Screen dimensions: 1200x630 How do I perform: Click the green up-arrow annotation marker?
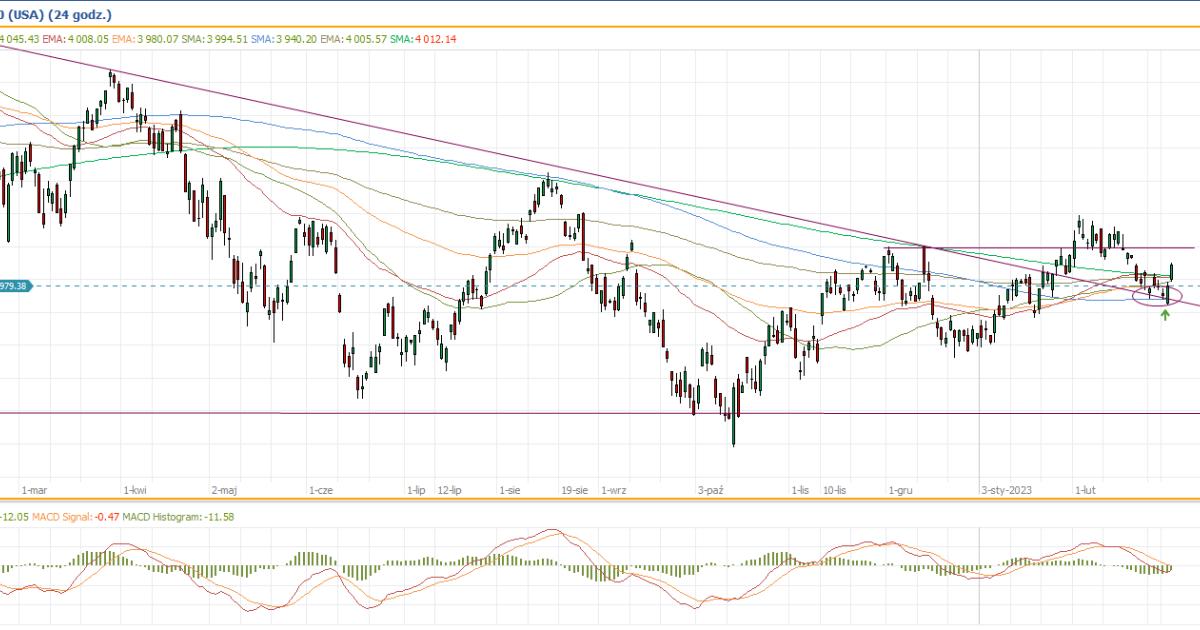1165,315
